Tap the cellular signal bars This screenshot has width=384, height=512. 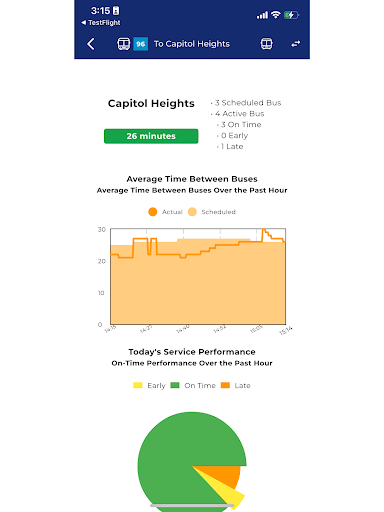click(x=262, y=15)
